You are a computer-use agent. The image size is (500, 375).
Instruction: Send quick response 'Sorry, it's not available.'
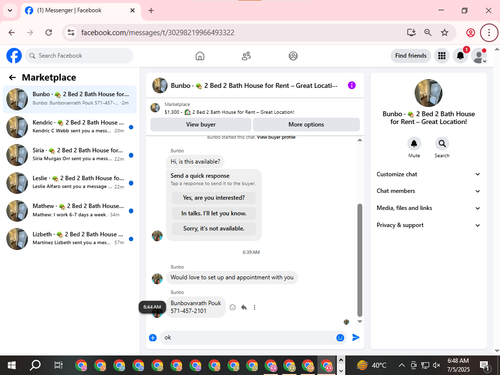(214, 229)
